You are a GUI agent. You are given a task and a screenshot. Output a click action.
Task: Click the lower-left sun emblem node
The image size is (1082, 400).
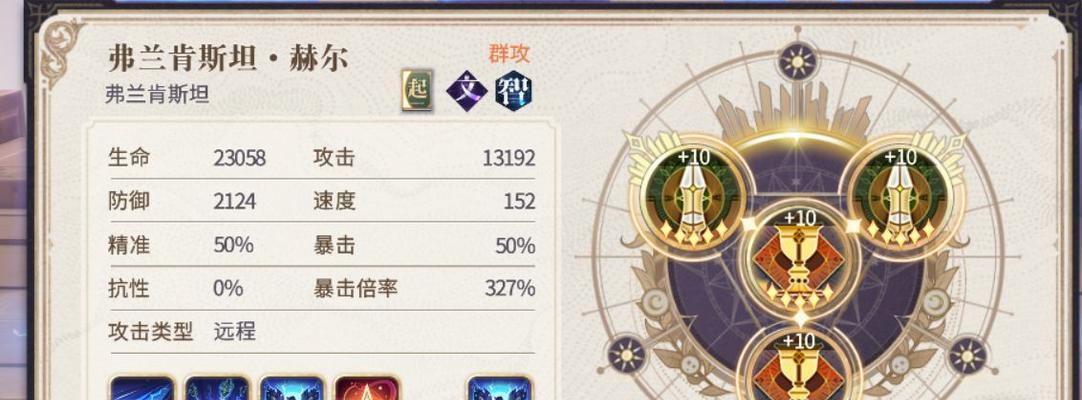point(627,354)
